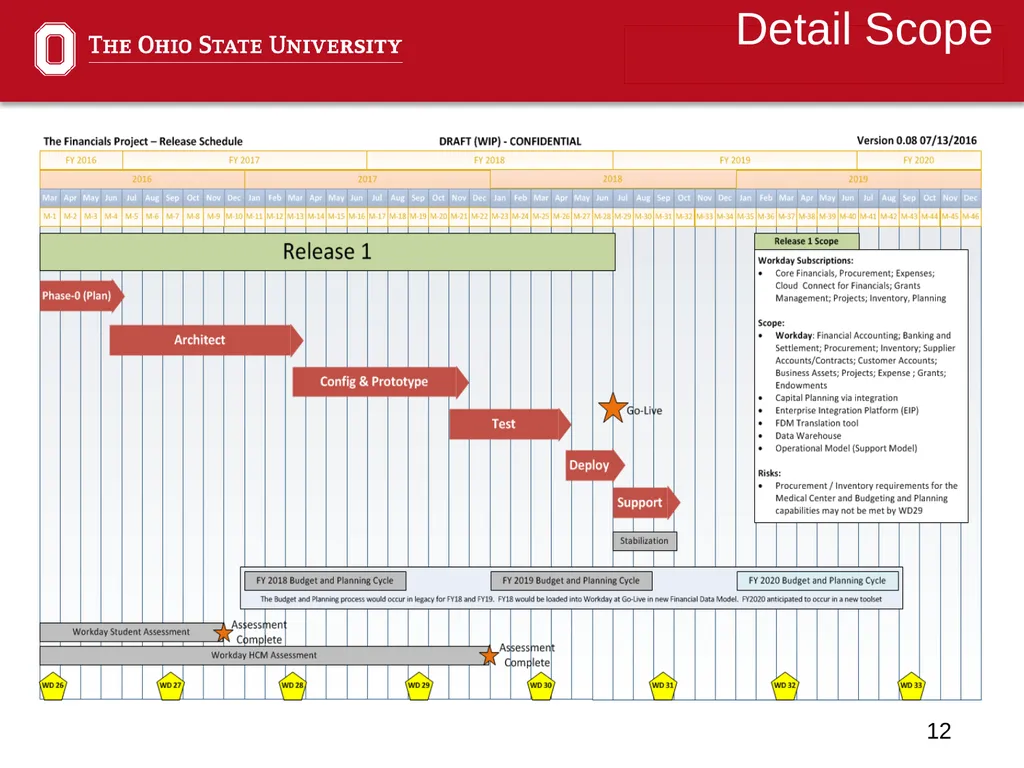Select the WD 27 yellow pentagon marker

click(x=170, y=686)
